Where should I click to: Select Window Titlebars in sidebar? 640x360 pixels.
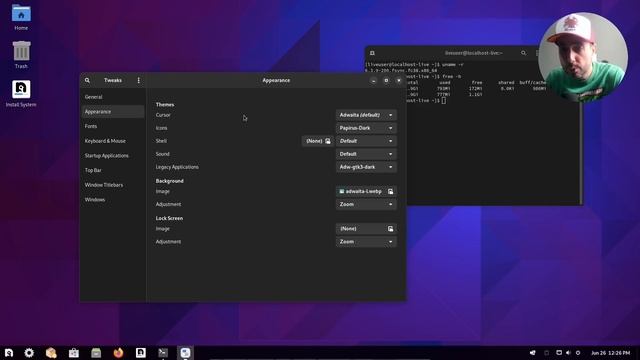click(x=113, y=185)
